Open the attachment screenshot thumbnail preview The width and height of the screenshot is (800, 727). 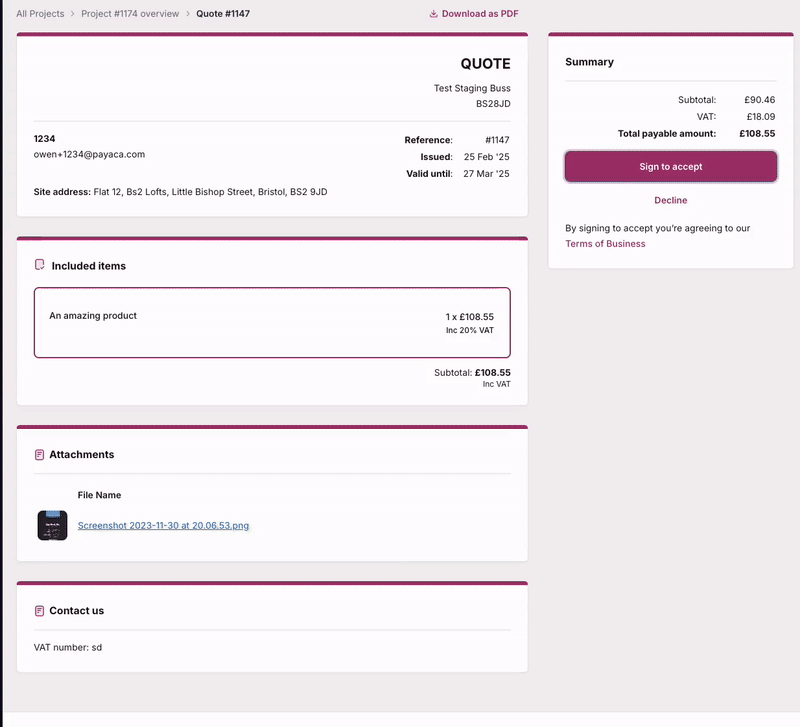click(x=52, y=525)
